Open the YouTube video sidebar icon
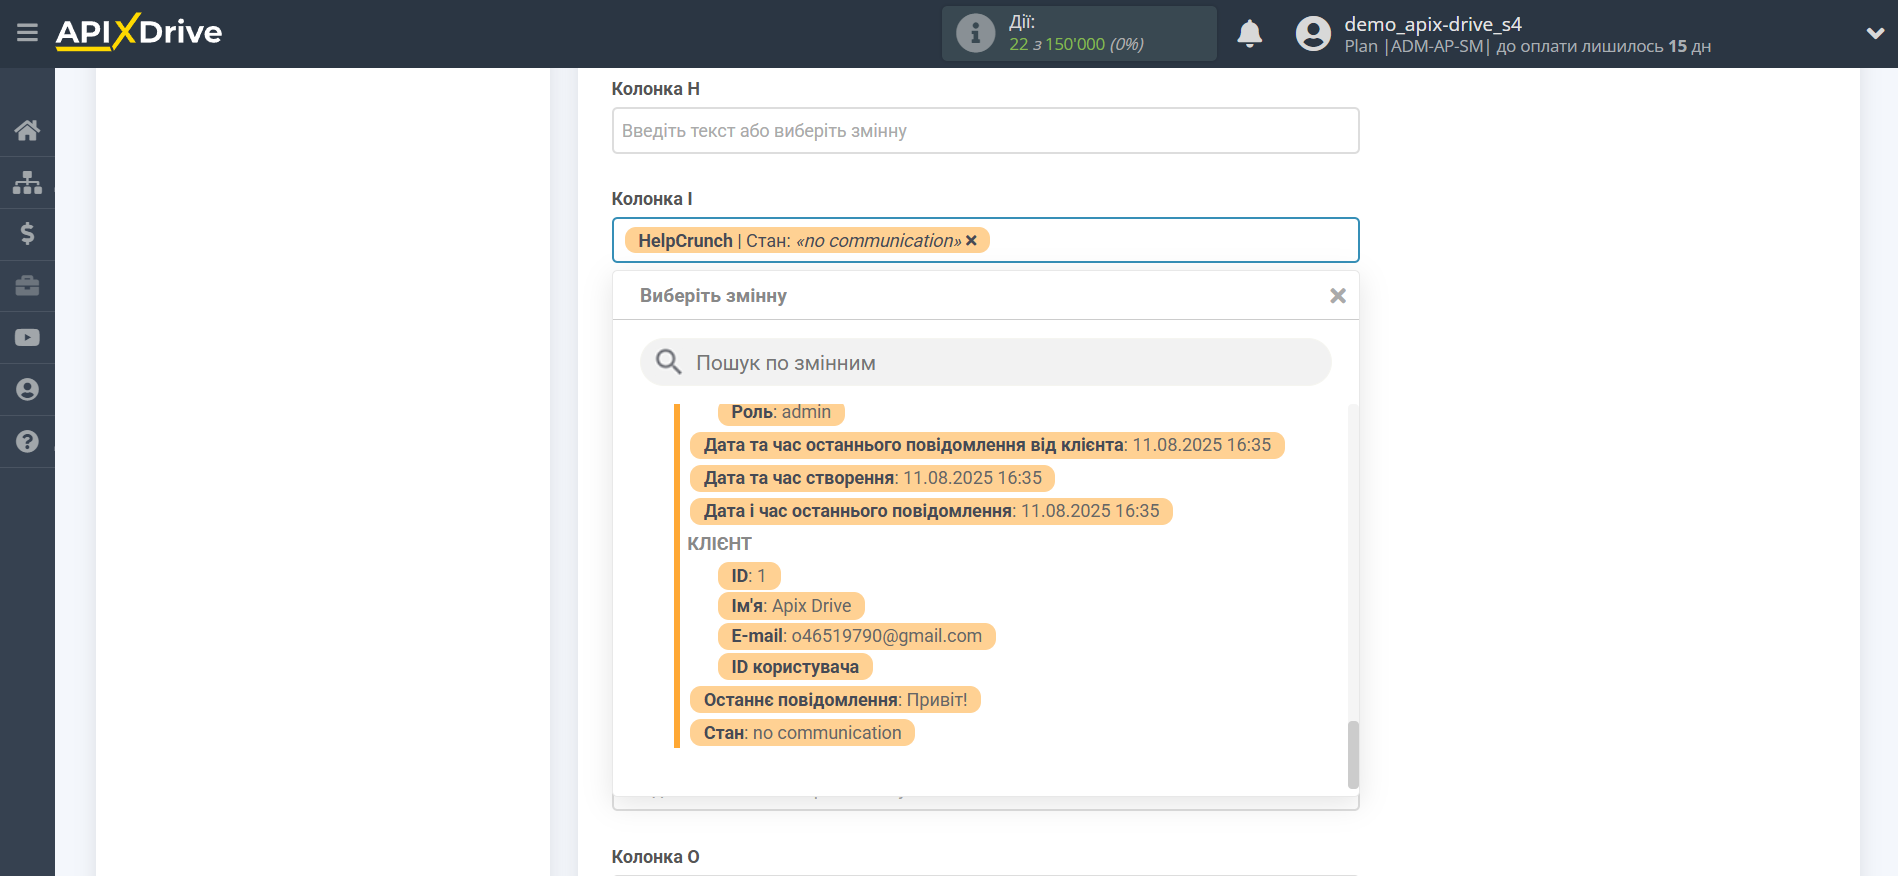1898x876 pixels. click(x=27, y=338)
